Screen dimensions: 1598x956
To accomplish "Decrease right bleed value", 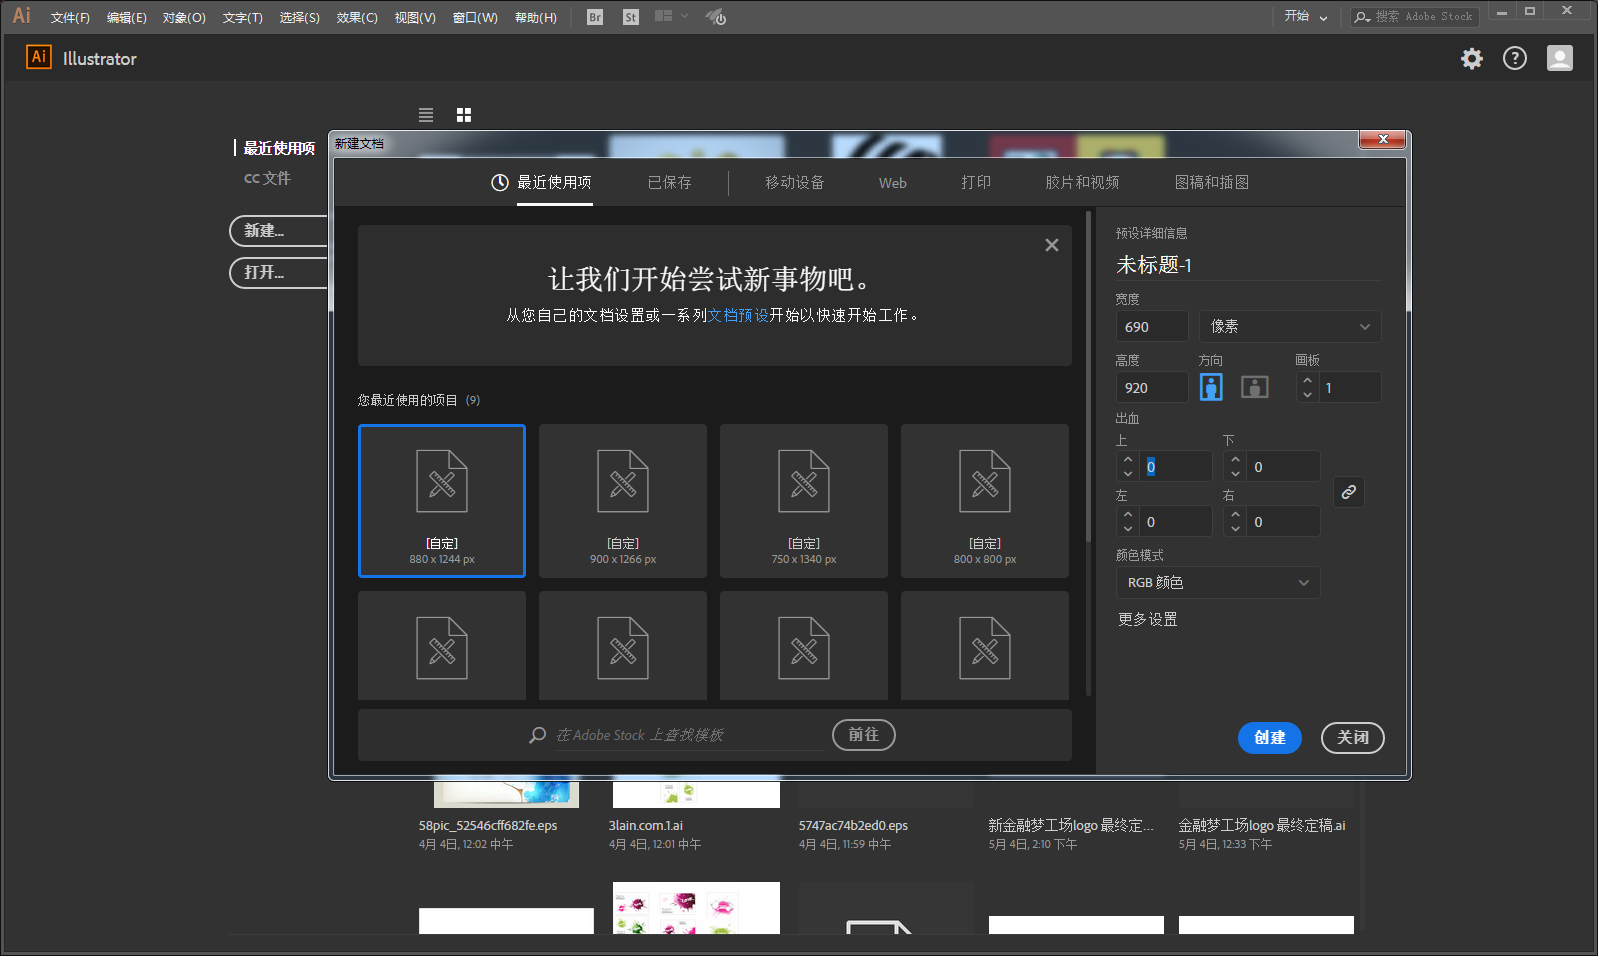I will click(1236, 529).
